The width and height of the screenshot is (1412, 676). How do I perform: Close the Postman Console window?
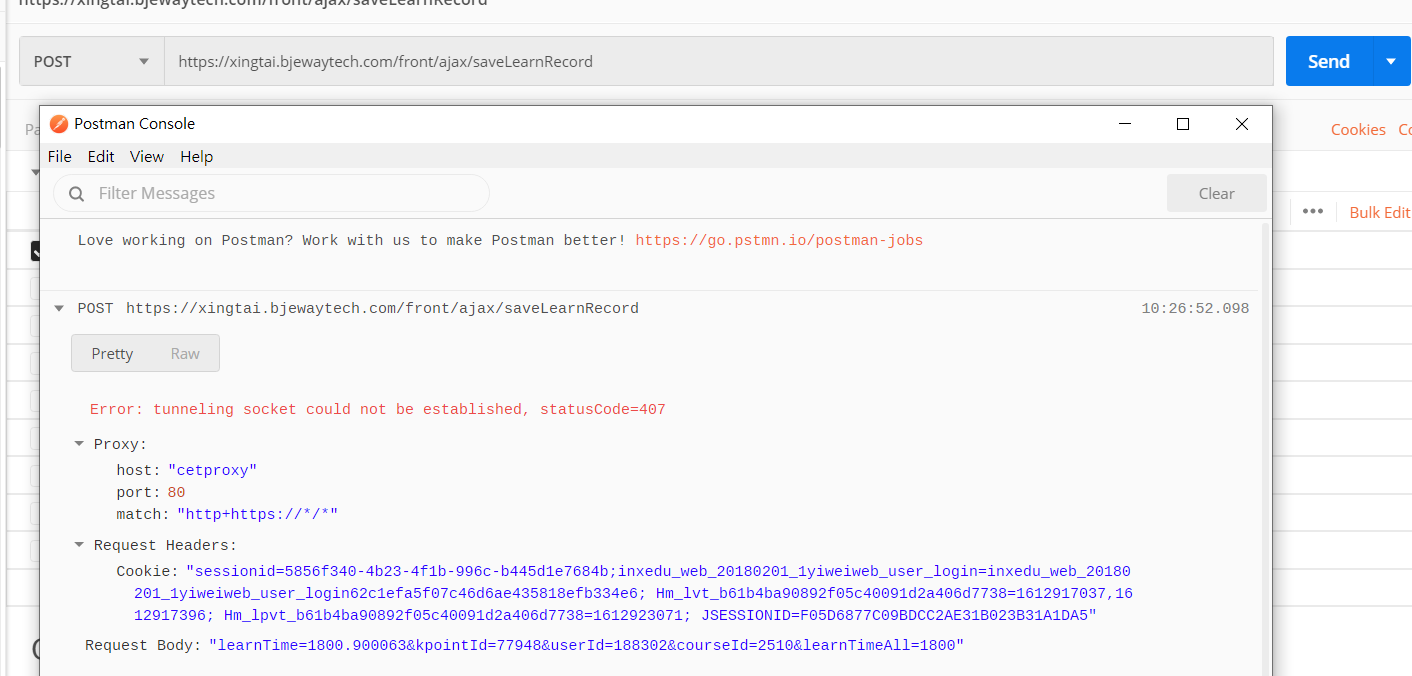point(1242,124)
